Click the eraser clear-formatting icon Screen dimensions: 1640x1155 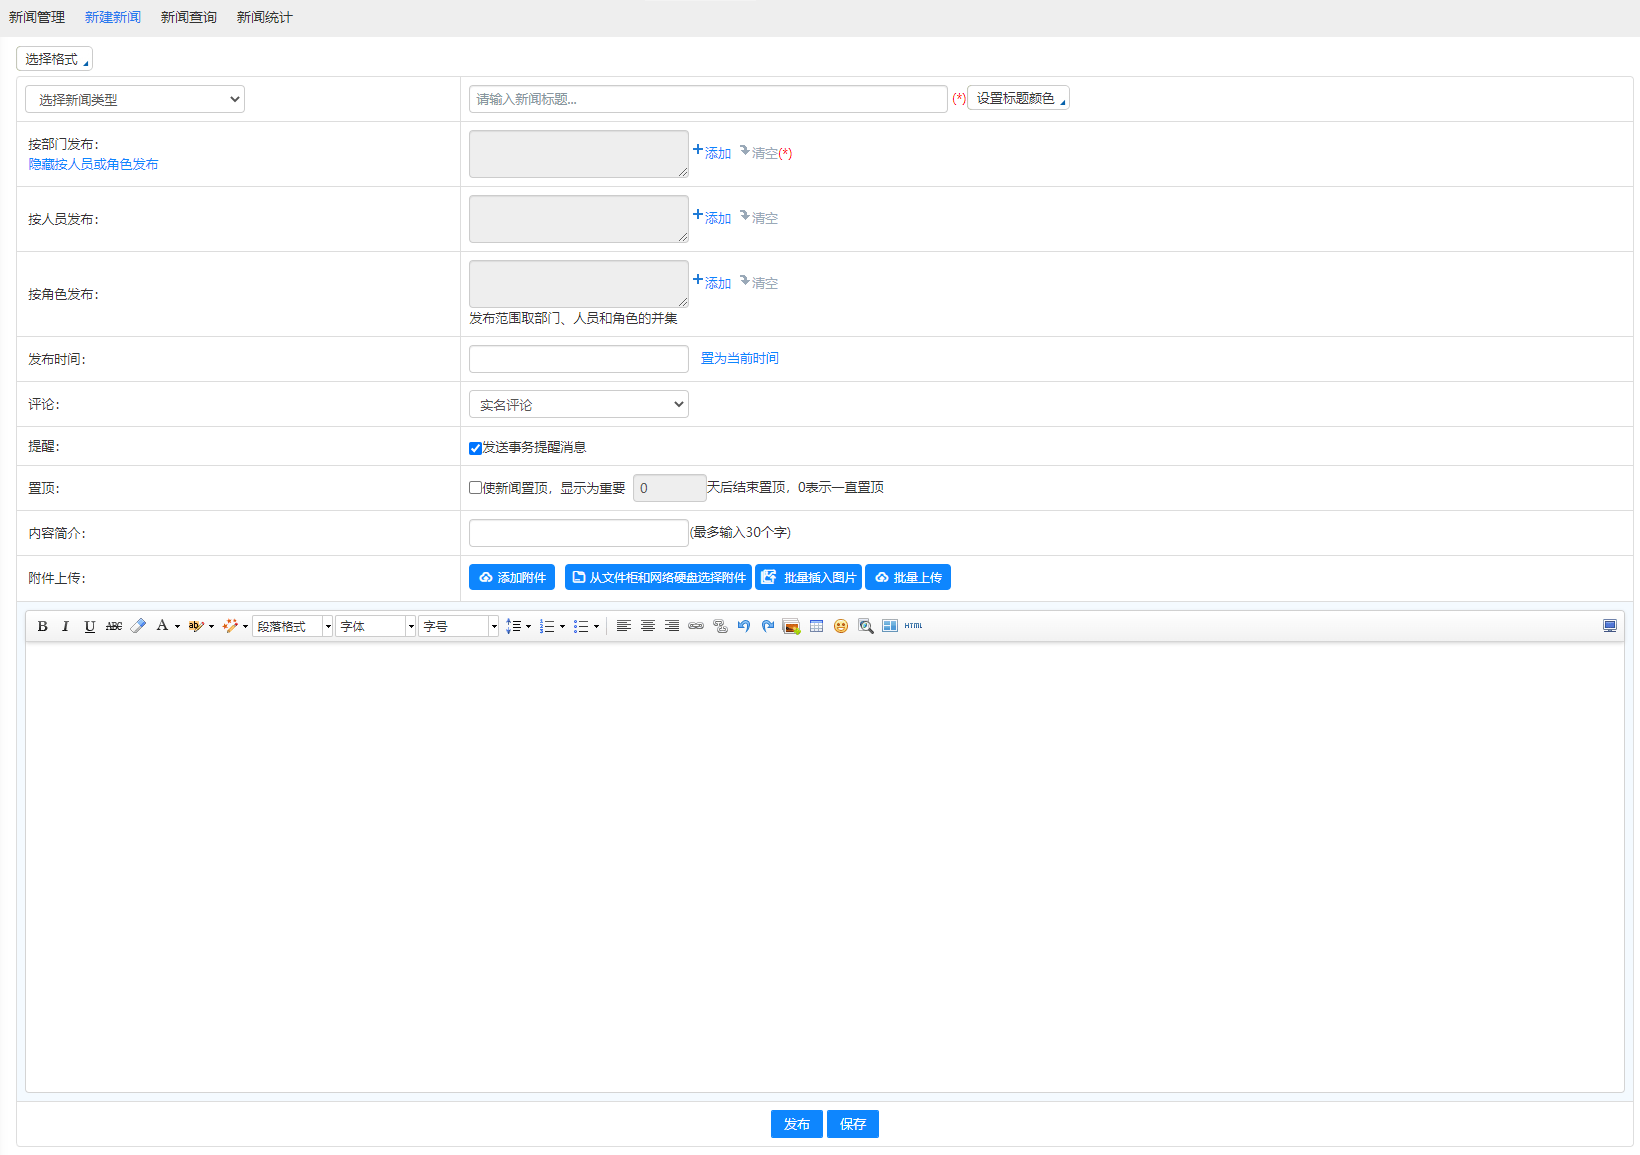[x=138, y=626]
